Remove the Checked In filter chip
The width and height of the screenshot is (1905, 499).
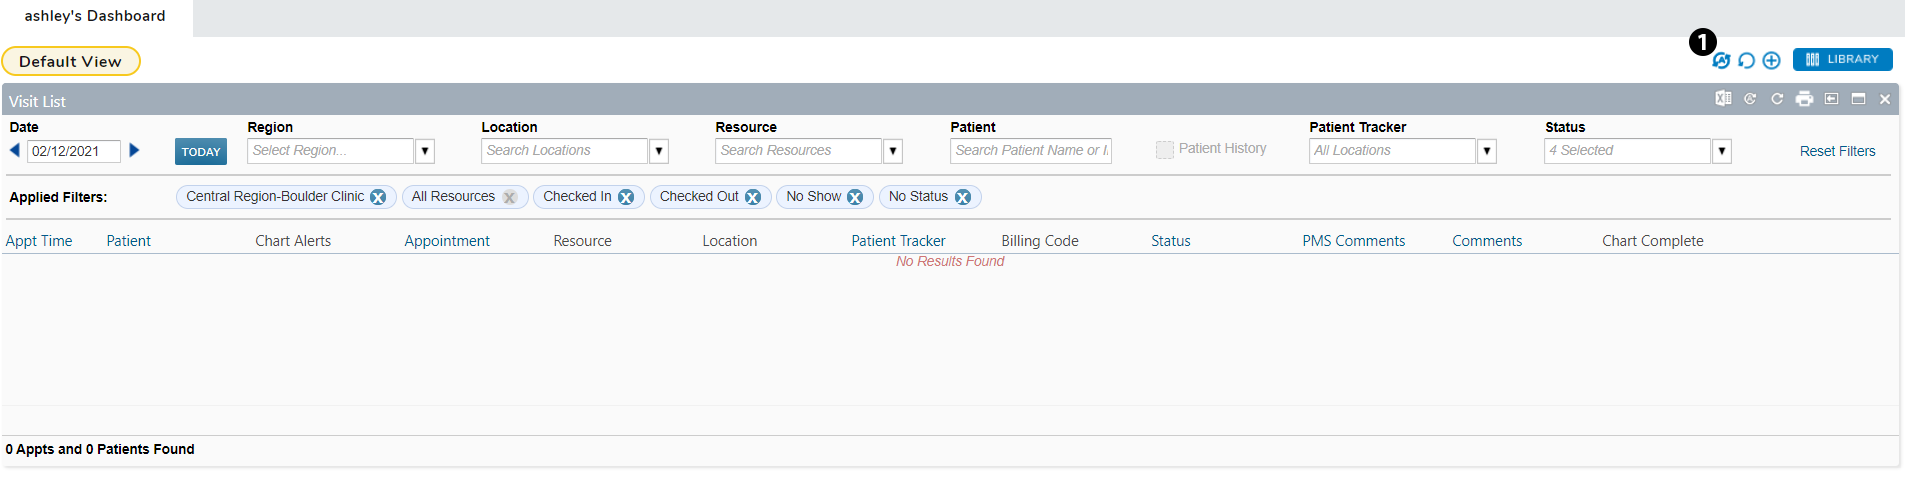pos(626,197)
